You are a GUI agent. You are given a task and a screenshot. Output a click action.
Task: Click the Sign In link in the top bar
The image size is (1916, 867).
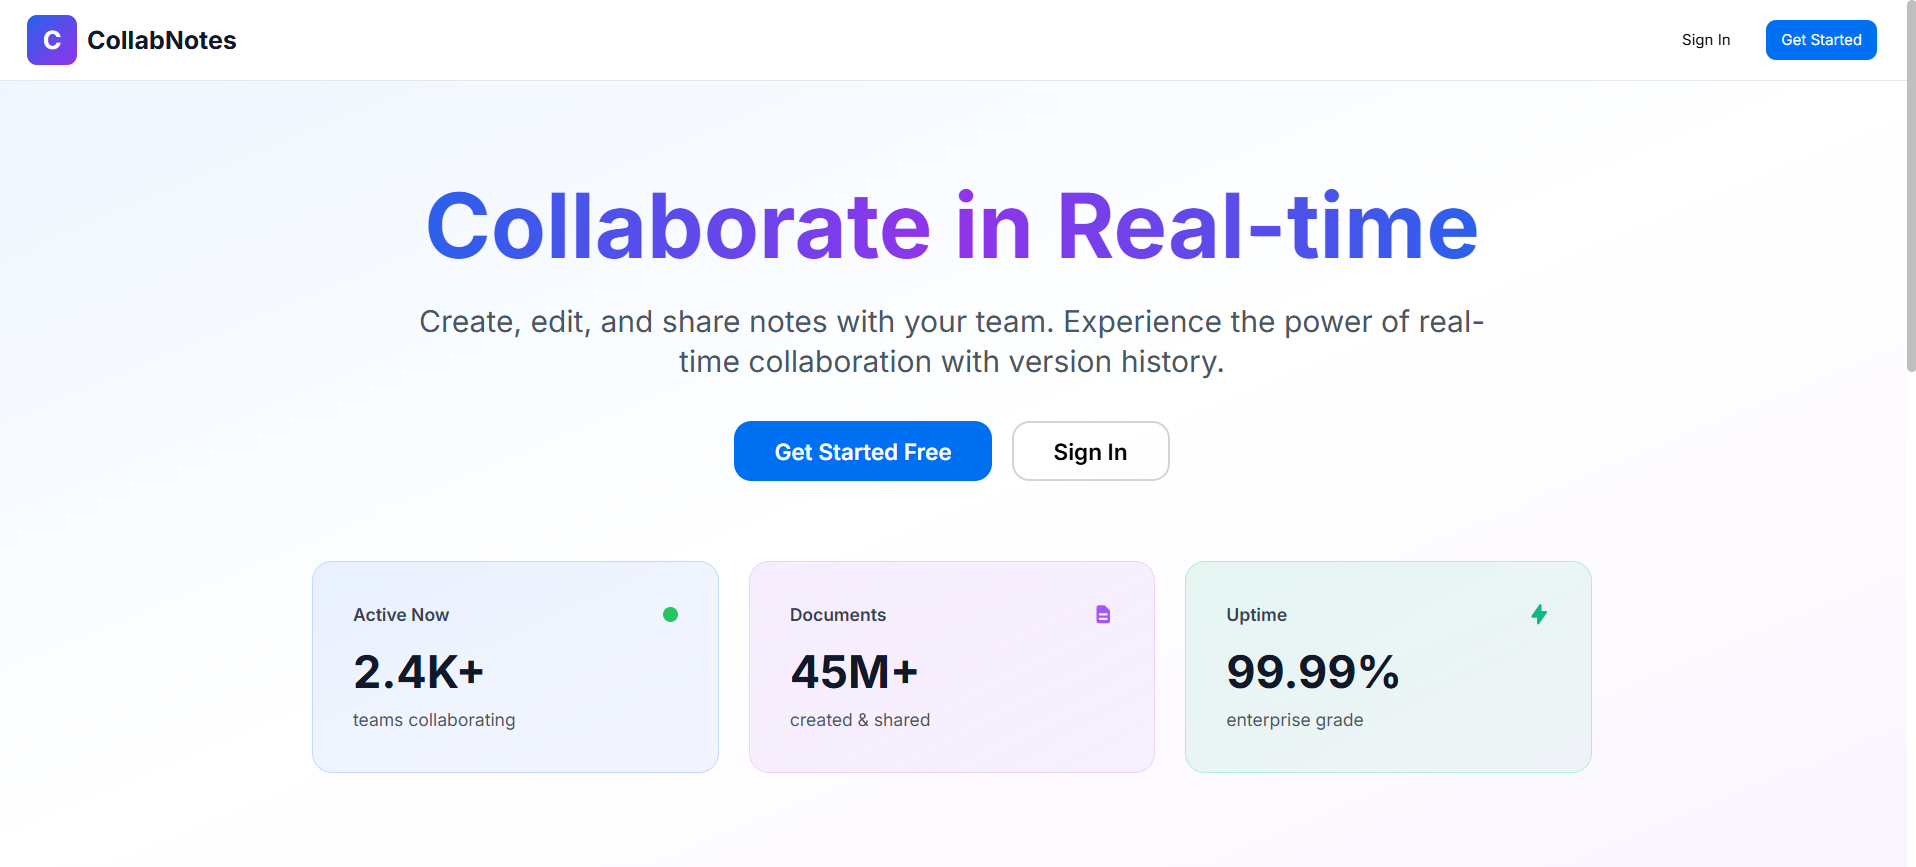coord(1706,40)
